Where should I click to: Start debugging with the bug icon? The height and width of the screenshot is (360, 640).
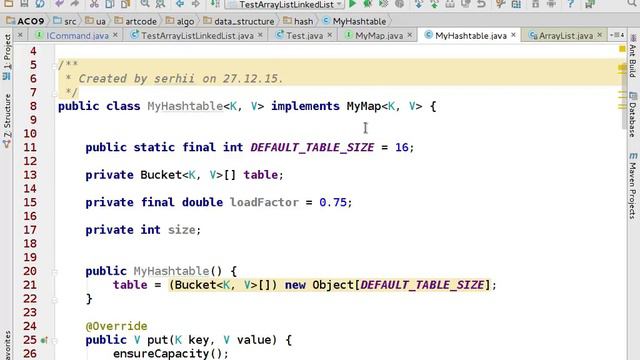tap(368, 4)
